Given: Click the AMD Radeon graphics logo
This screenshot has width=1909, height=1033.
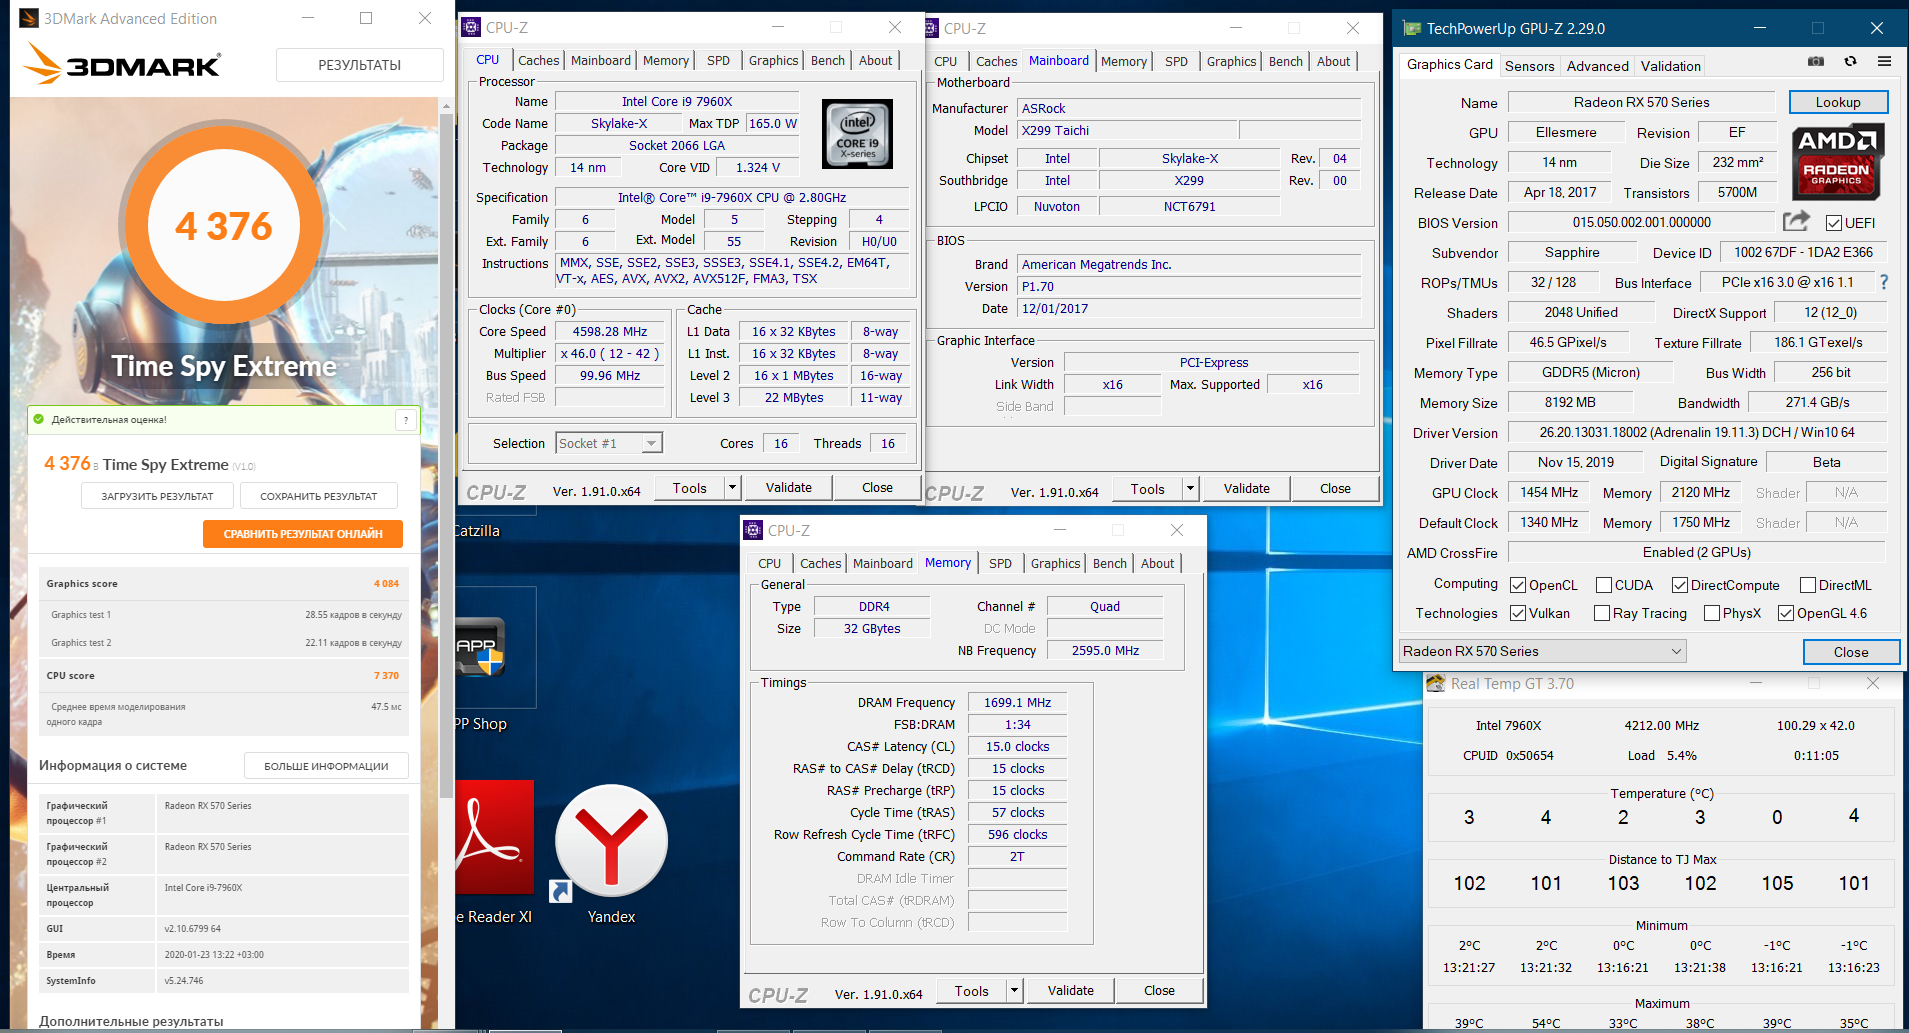Looking at the screenshot, I should (x=1838, y=162).
